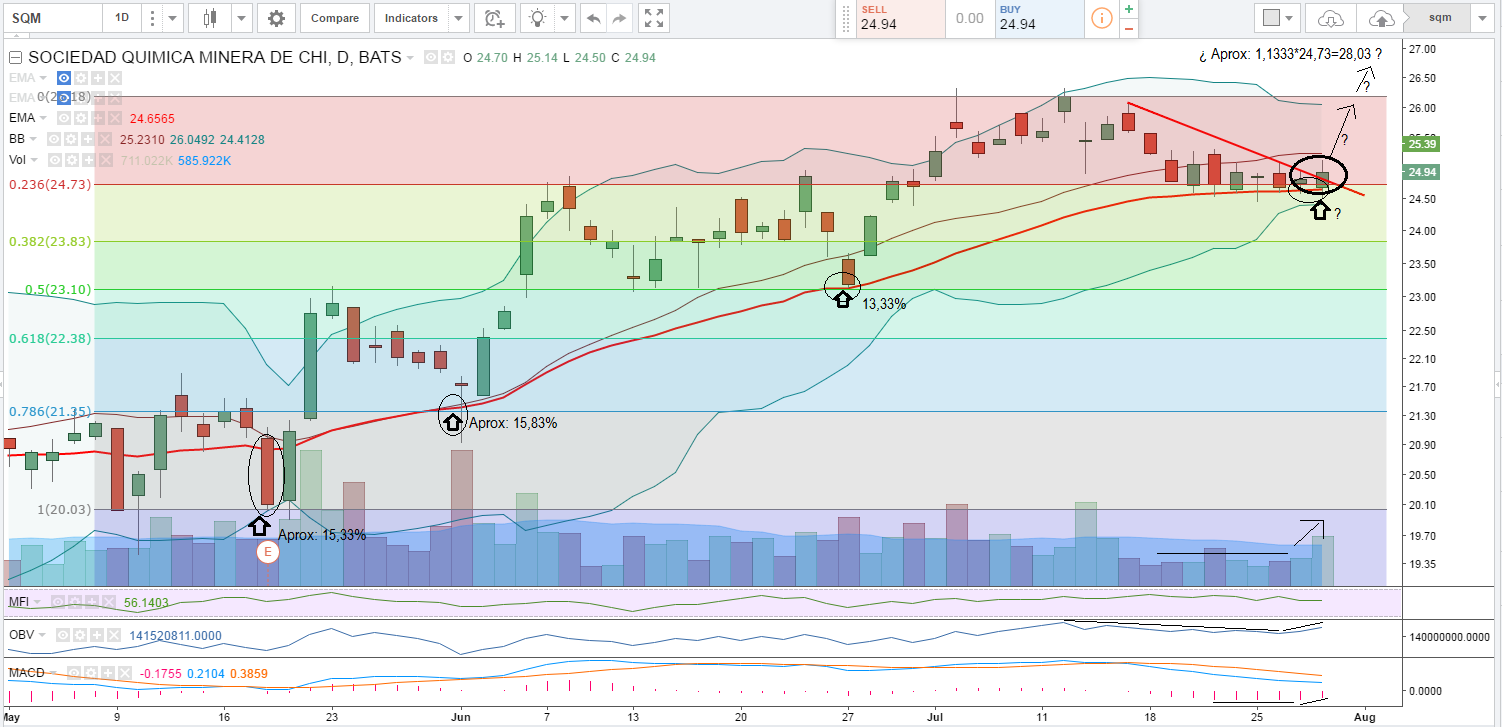Click the 25.39 green price label on axis
This screenshot has width=1502, height=727.
pos(1422,145)
